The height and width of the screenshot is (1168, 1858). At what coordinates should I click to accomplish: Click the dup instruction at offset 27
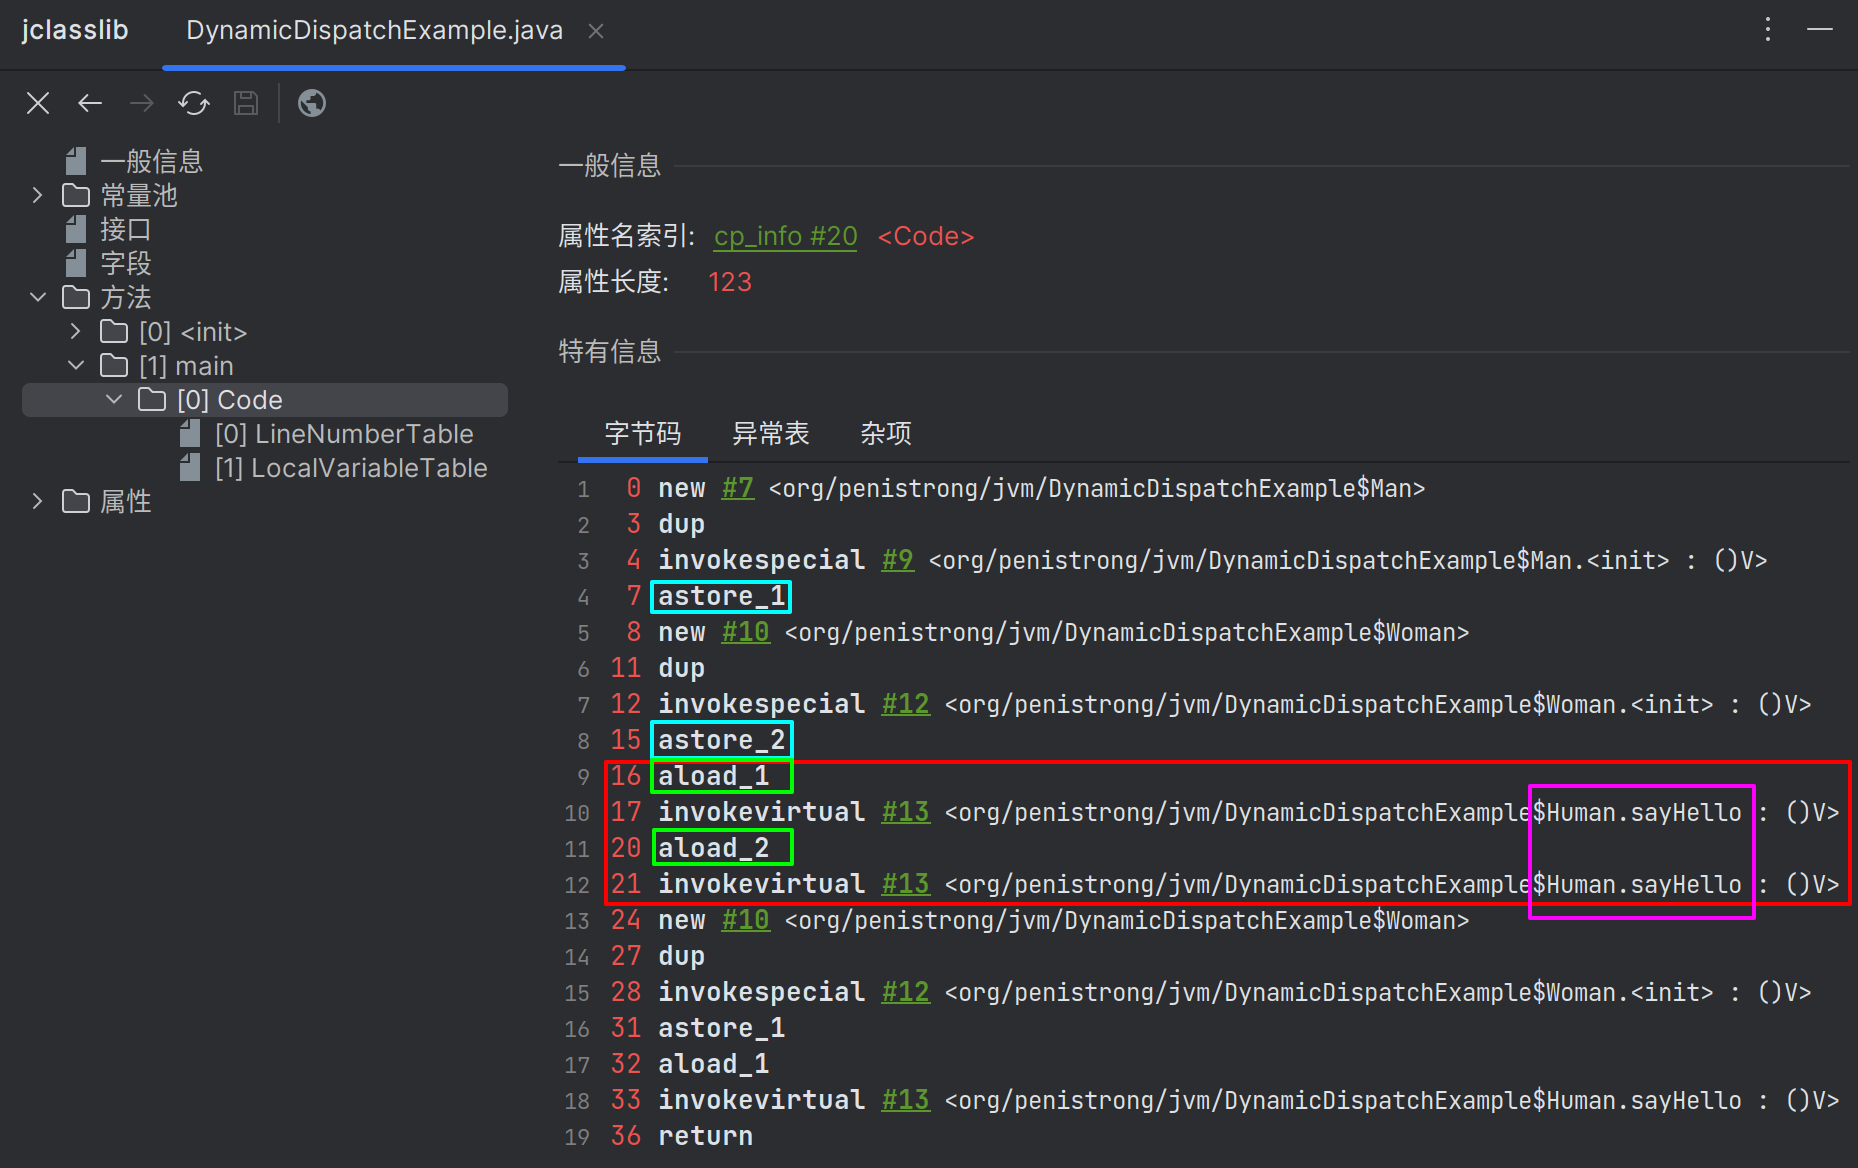[682, 956]
